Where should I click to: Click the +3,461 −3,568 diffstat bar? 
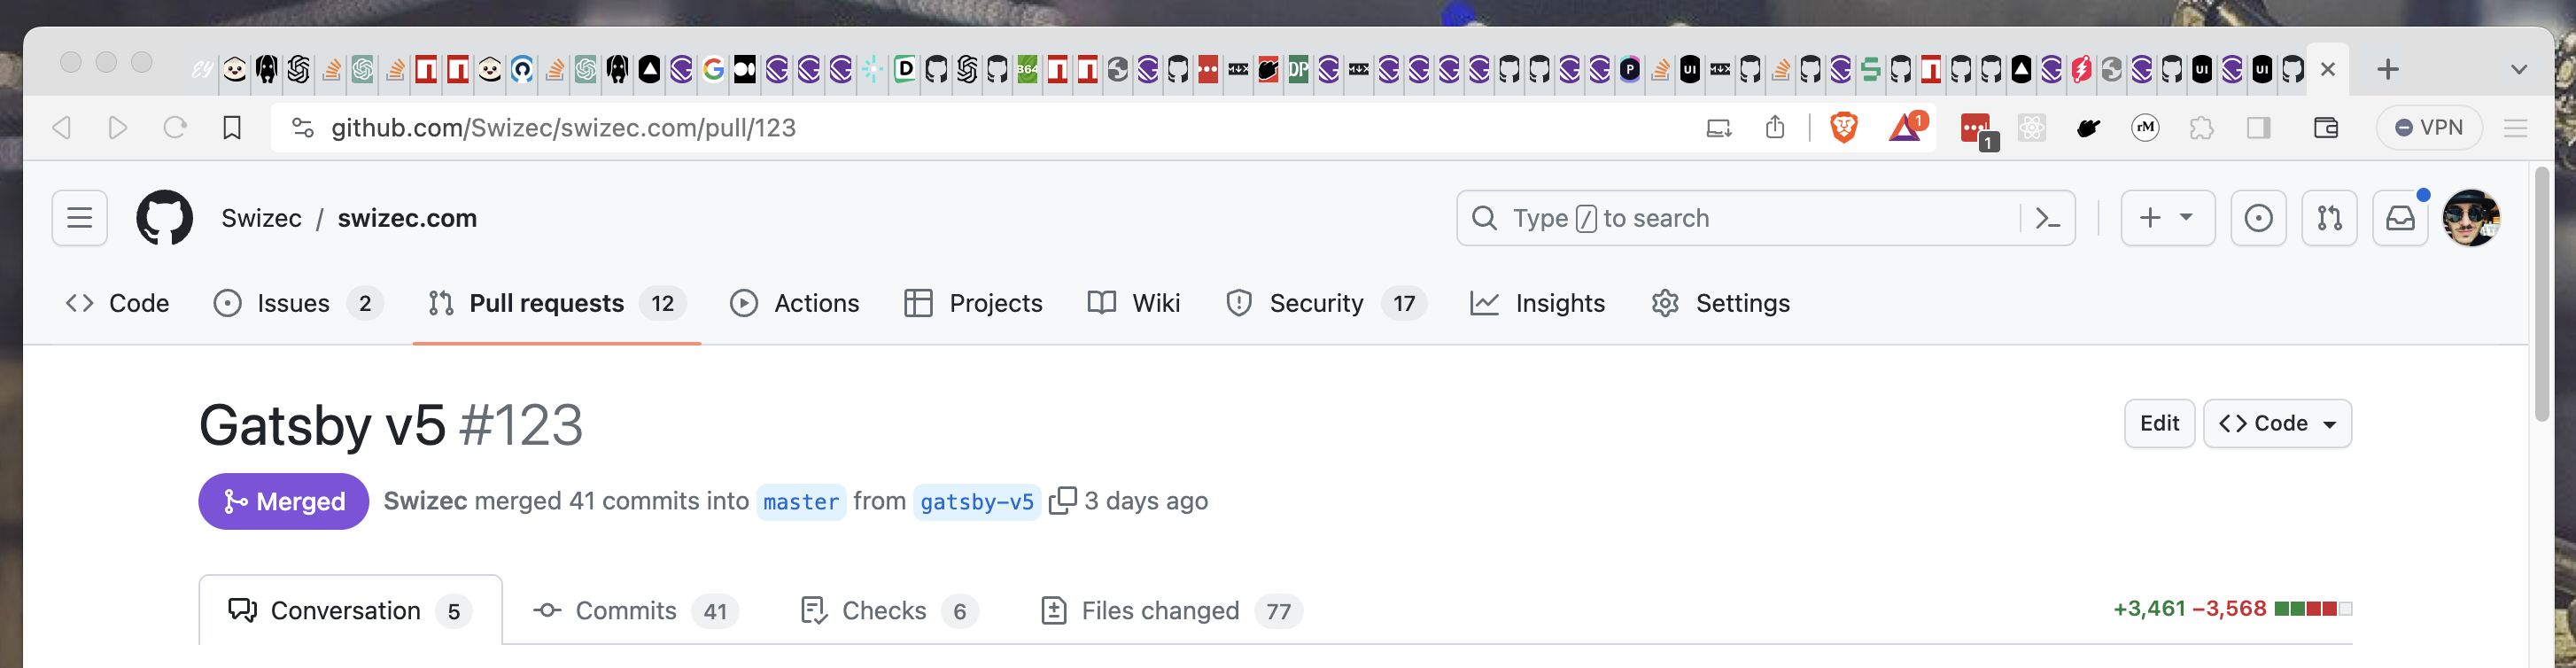[x=2232, y=608]
